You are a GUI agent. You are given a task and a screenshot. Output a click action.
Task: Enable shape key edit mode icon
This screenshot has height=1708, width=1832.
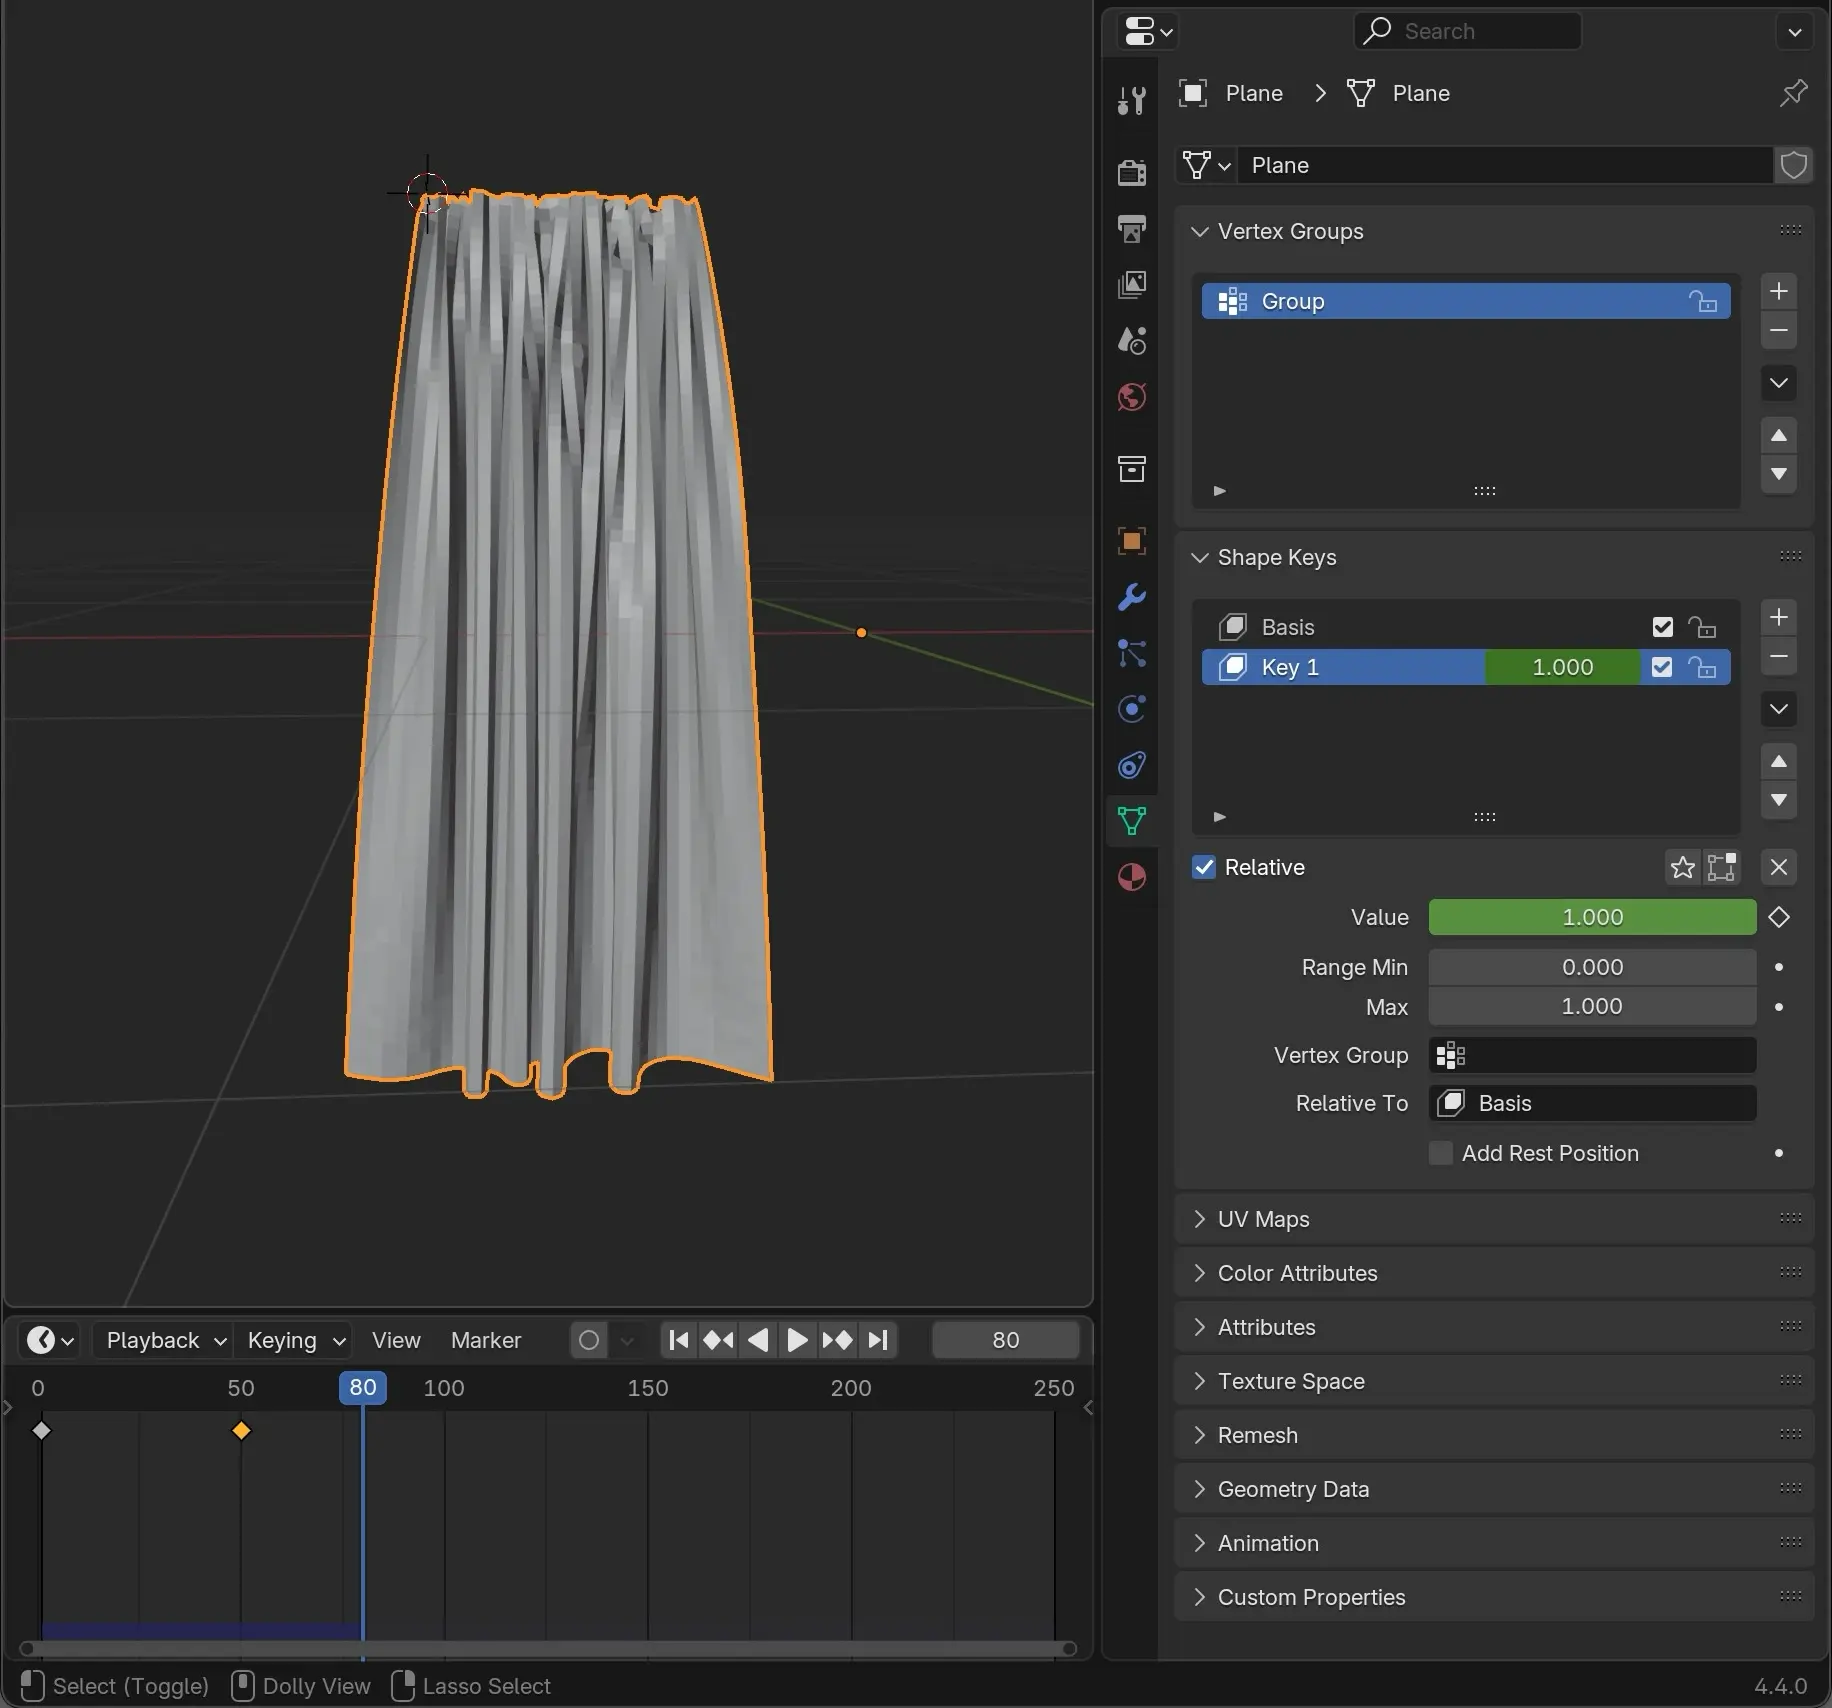tap(1721, 867)
